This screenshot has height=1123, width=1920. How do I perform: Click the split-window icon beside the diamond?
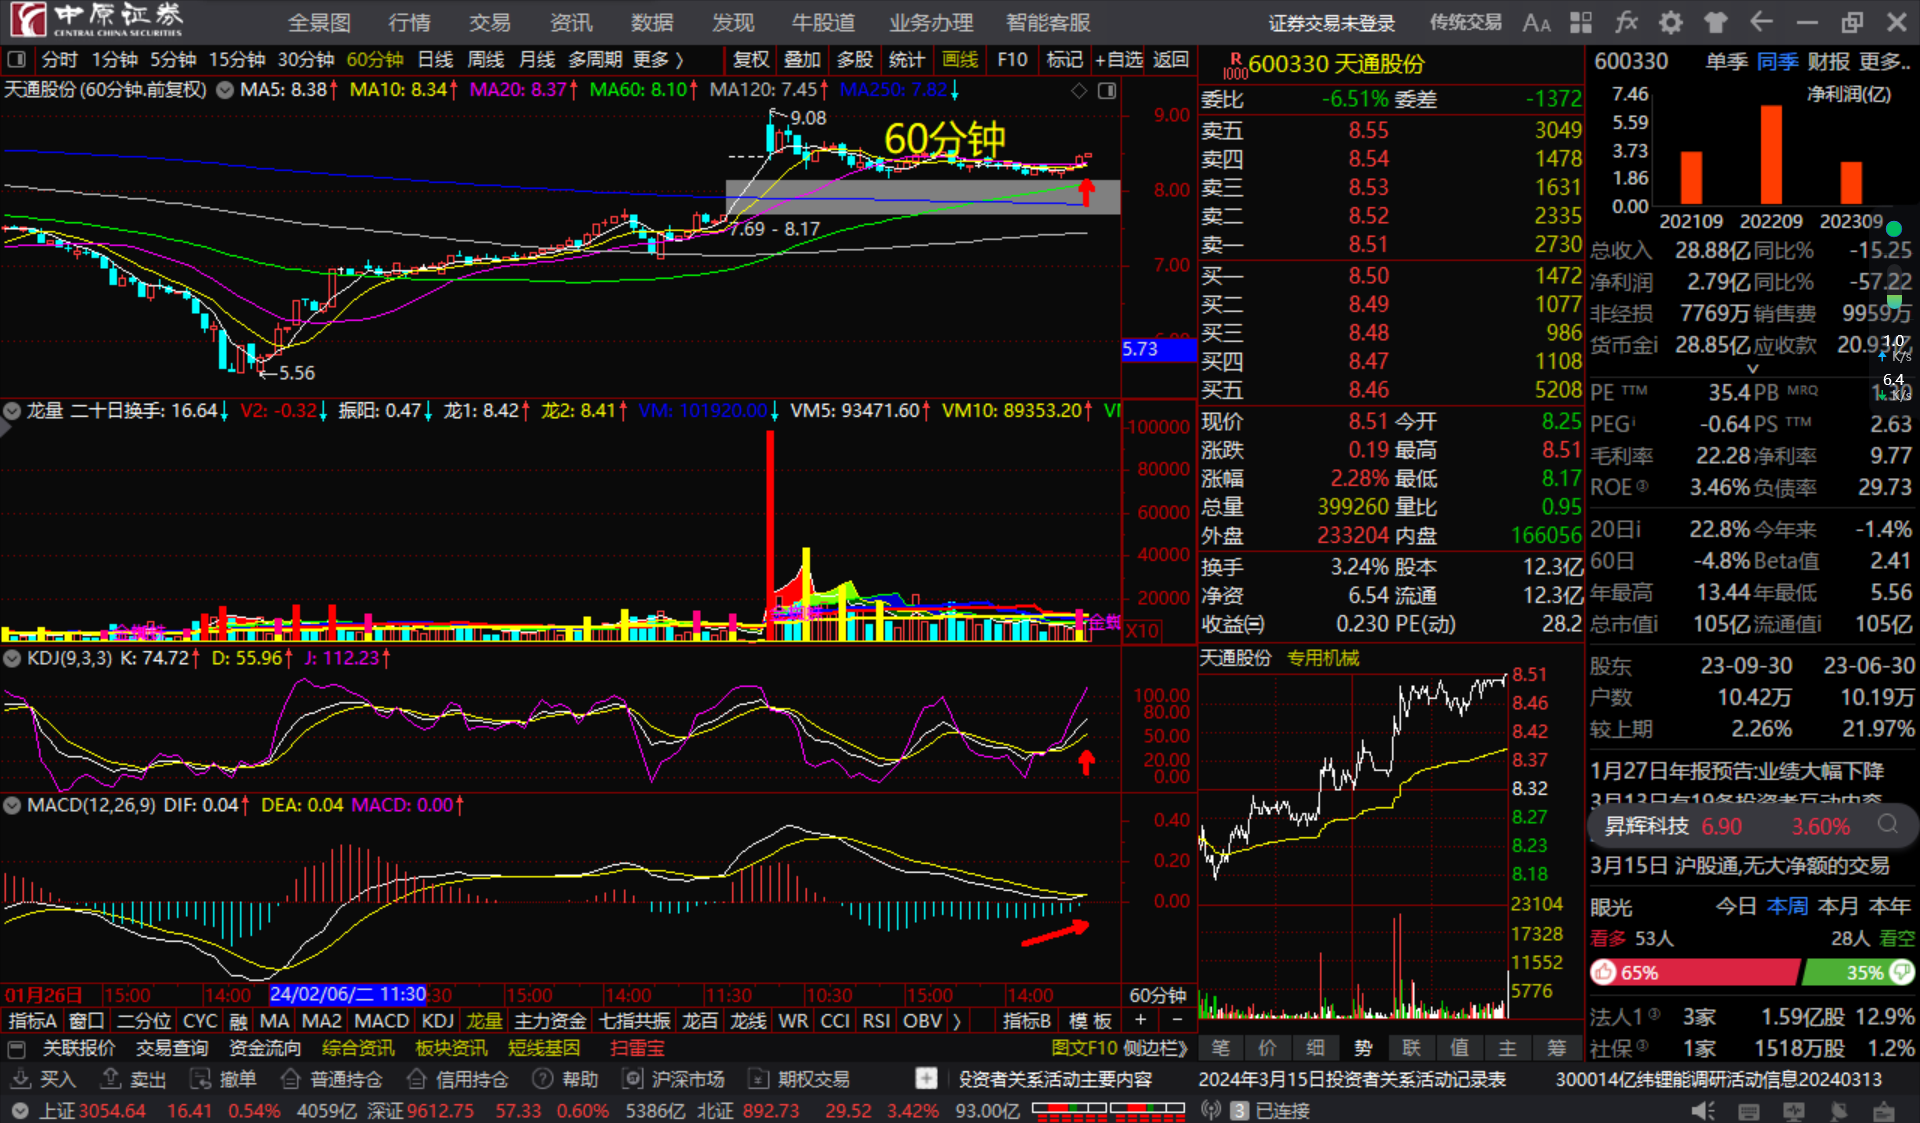(x=1107, y=91)
